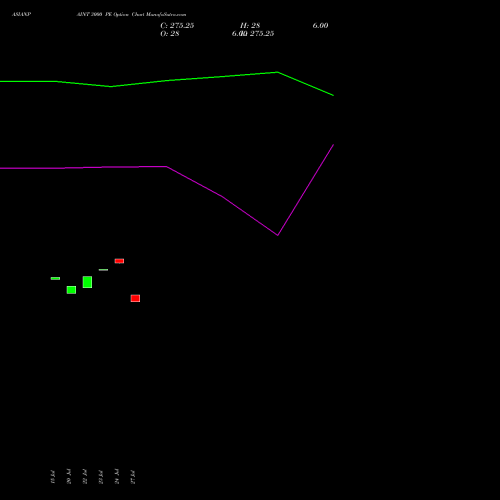Select the thin green candle above '23 Jul'
The height and width of the screenshot is (500, 500).
(103, 270)
